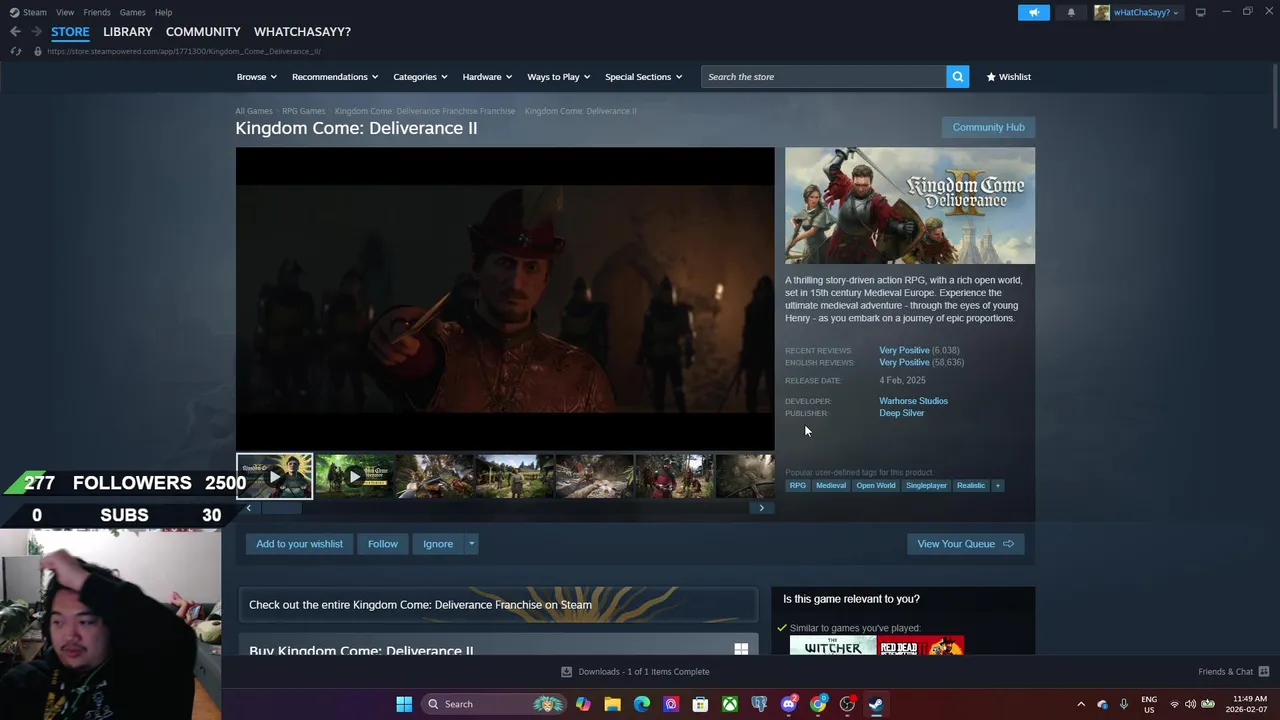Expand the Recommendations dropdown
1280x720 pixels.
(x=335, y=77)
